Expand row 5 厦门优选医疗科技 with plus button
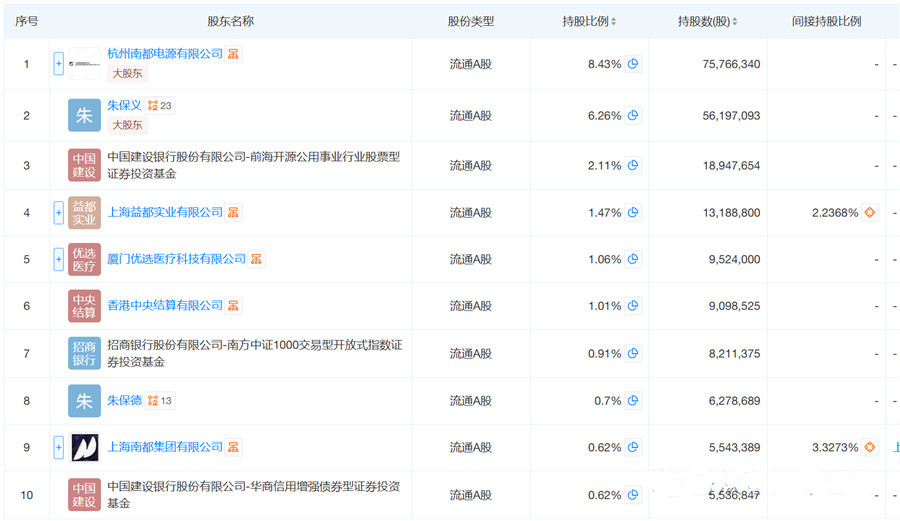 [x=59, y=259]
